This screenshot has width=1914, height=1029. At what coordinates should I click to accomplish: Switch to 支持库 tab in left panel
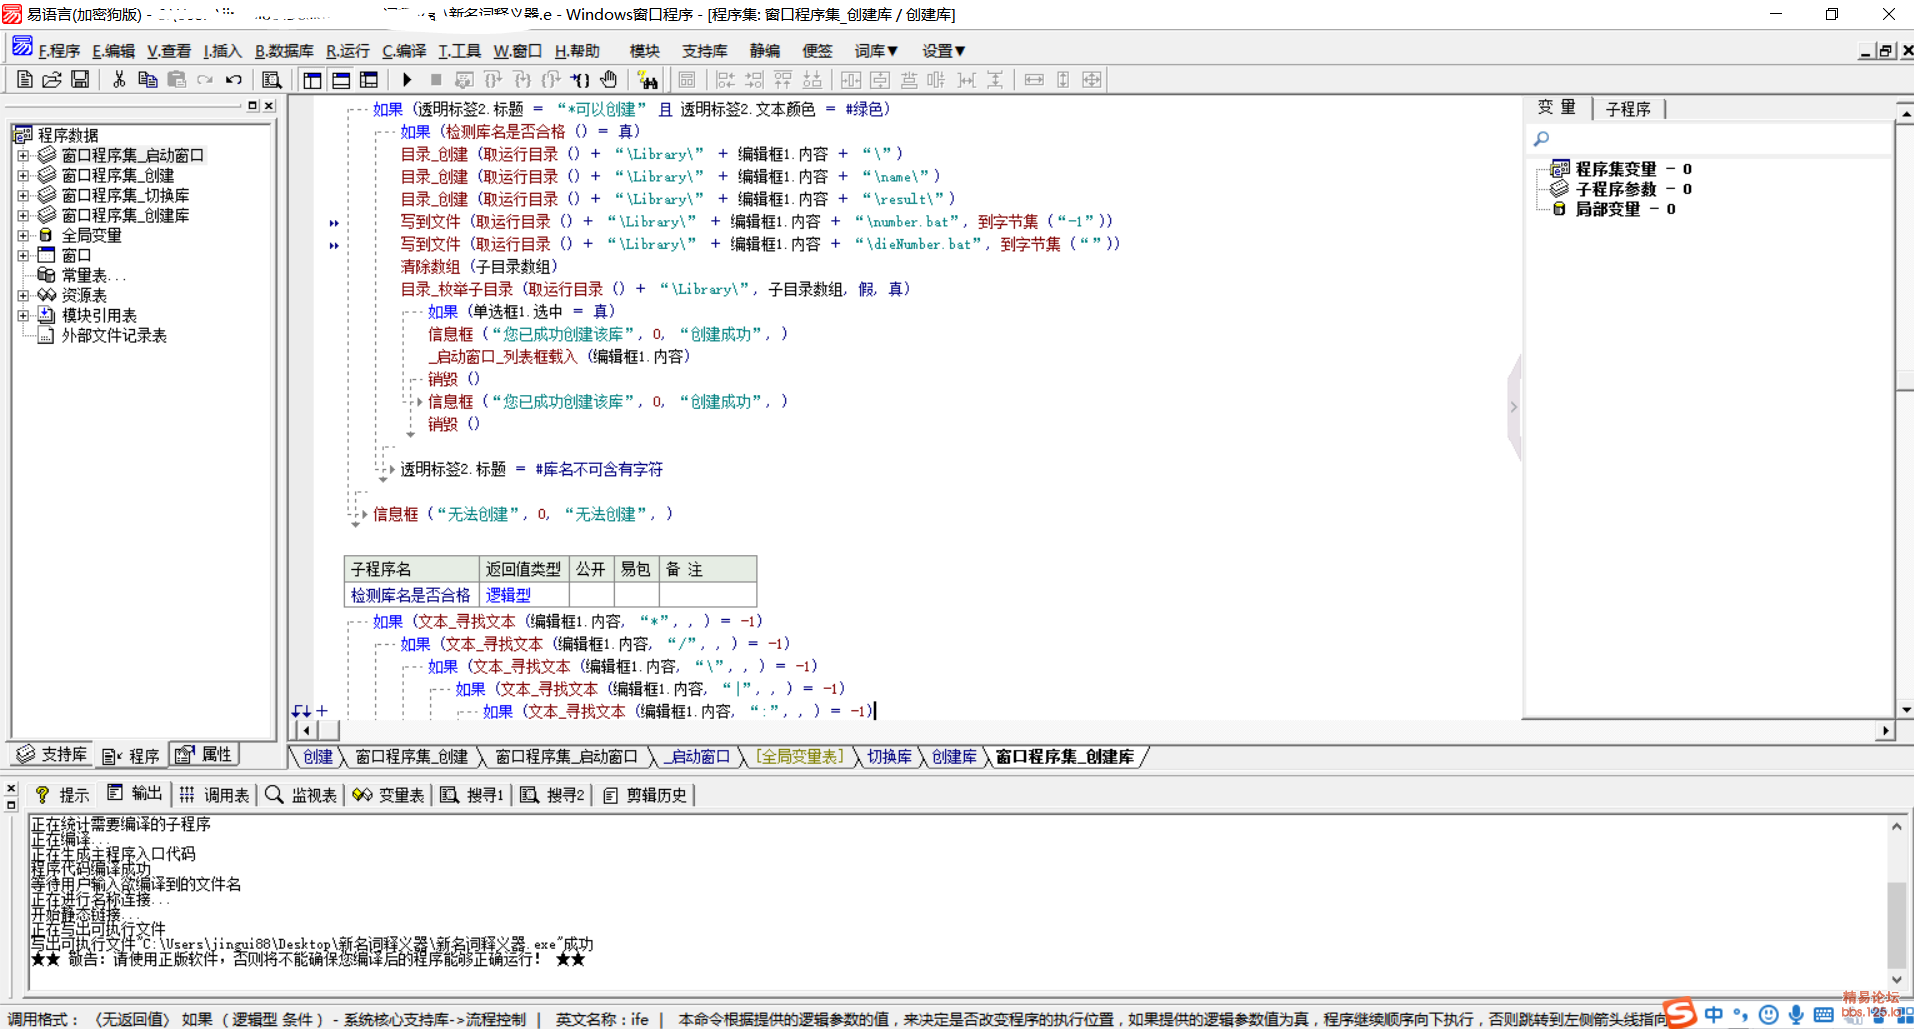[x=53, y=755]
